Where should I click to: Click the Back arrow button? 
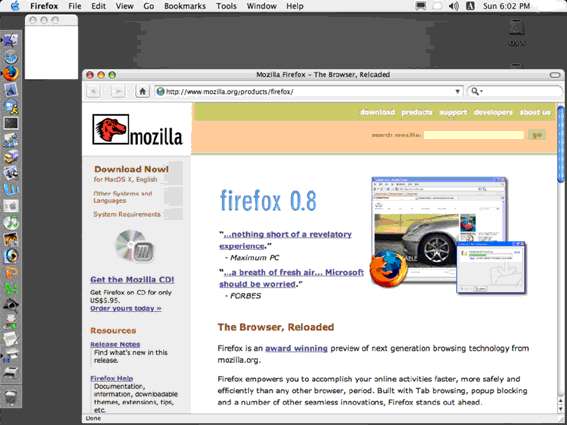(x=93, y=92)
